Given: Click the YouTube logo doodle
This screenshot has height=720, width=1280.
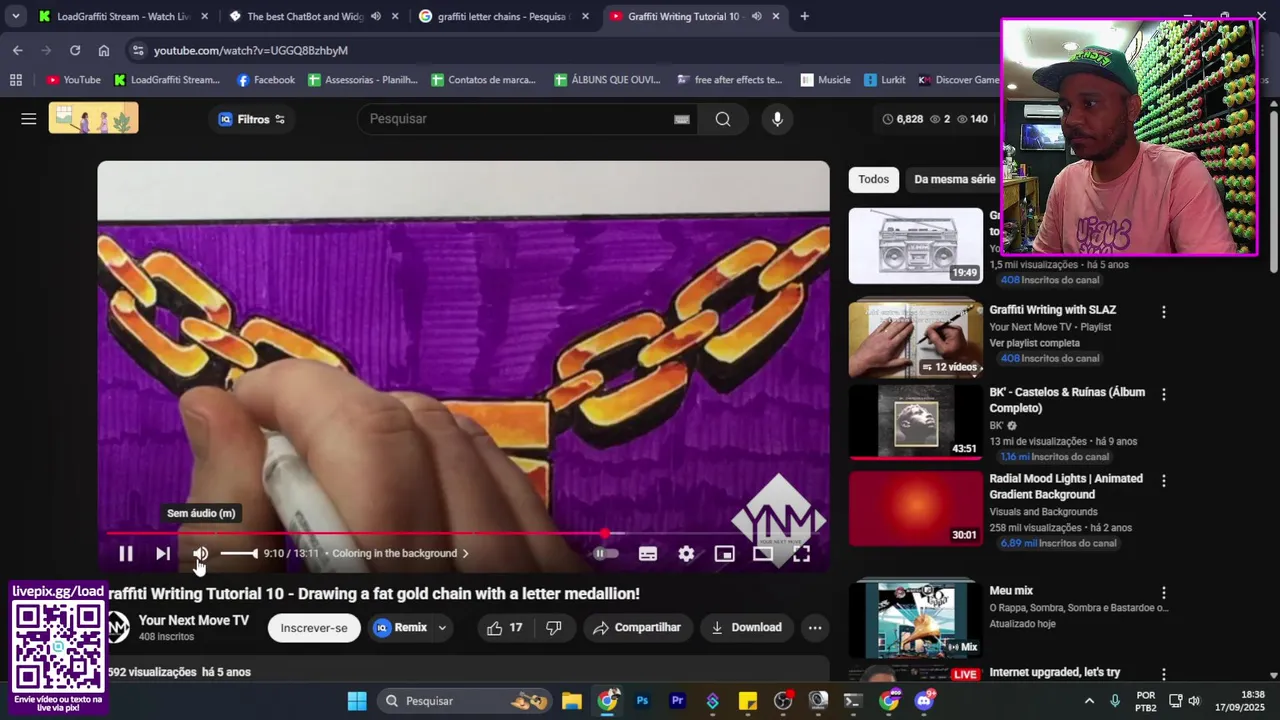Looking at the screenshot, I should (93, 119).
